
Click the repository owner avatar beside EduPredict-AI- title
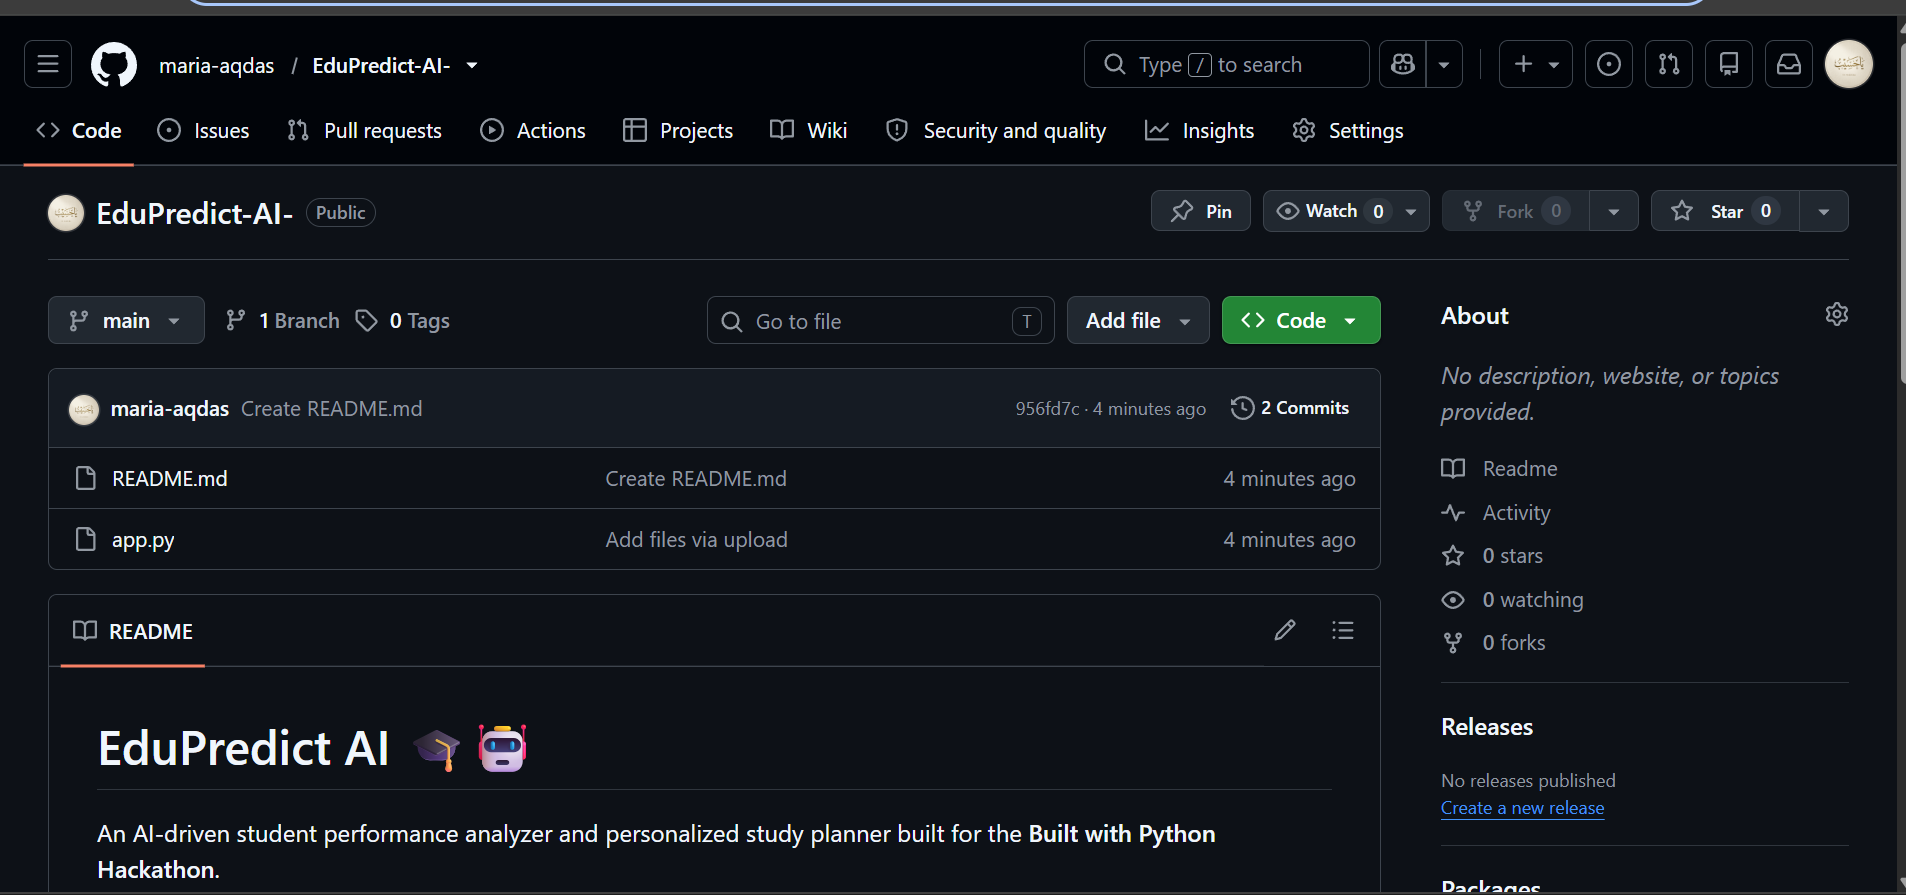point(66,213)
